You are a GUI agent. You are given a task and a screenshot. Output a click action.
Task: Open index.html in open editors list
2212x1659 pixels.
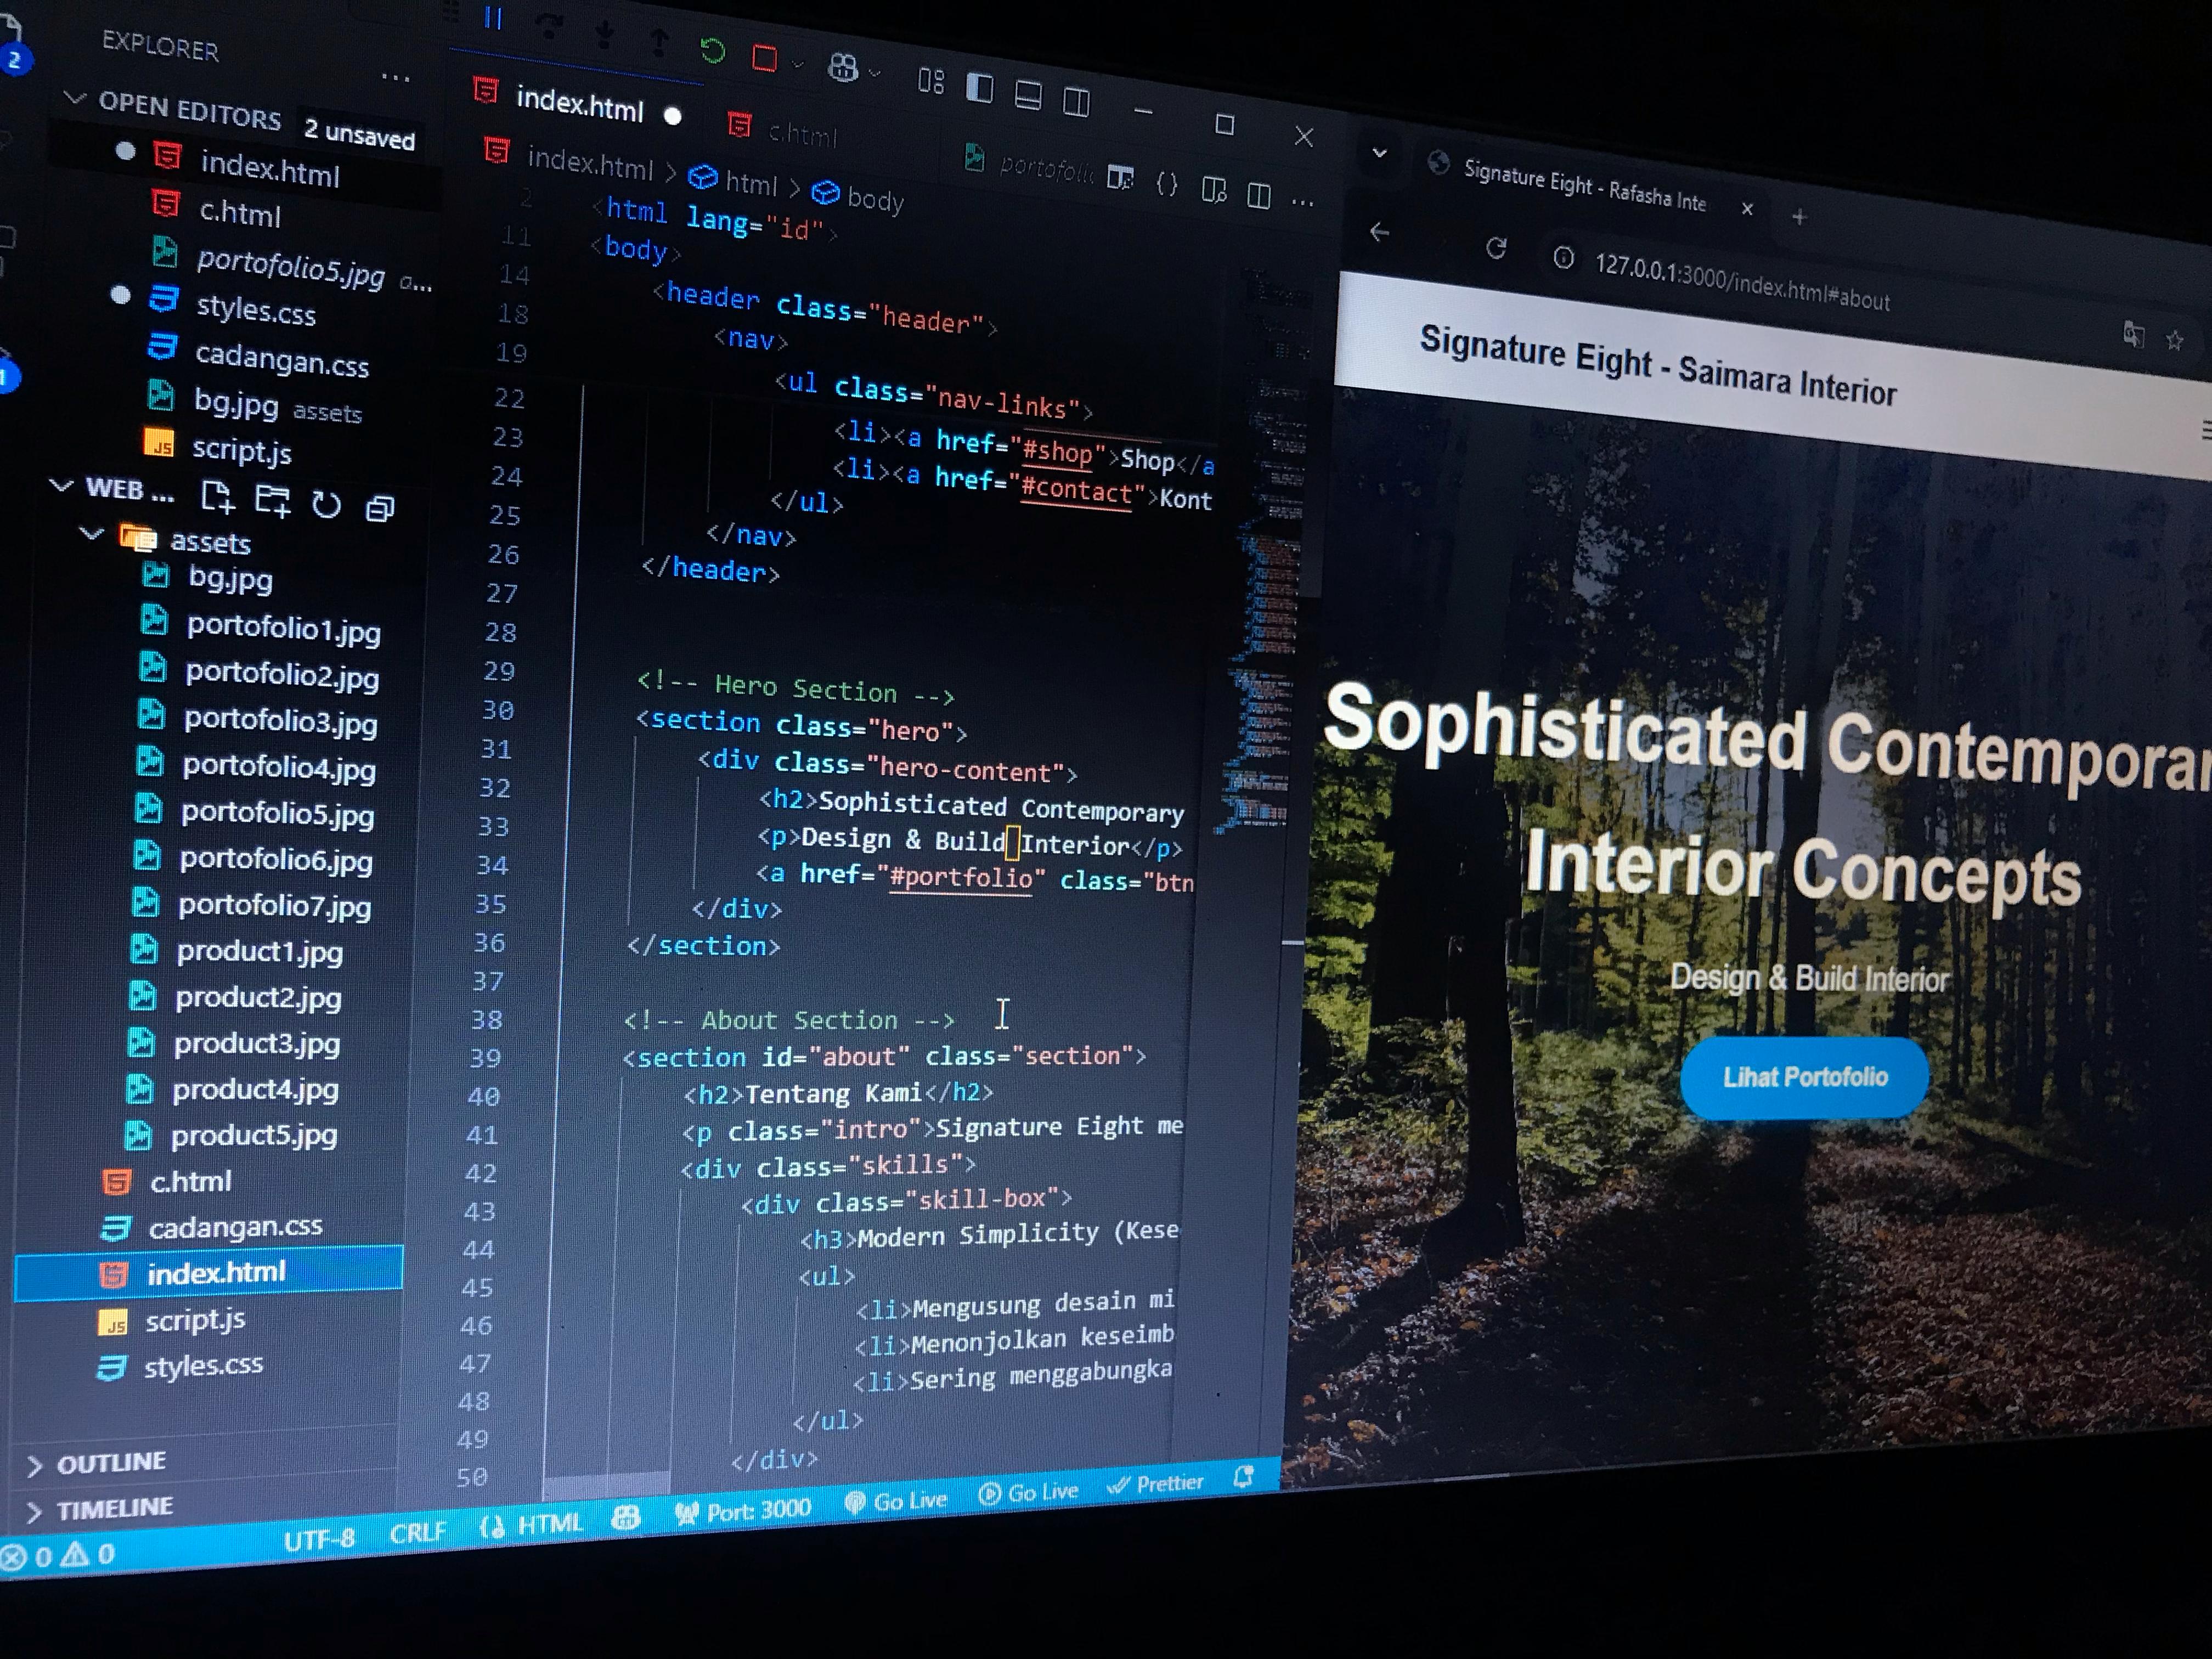270,170
